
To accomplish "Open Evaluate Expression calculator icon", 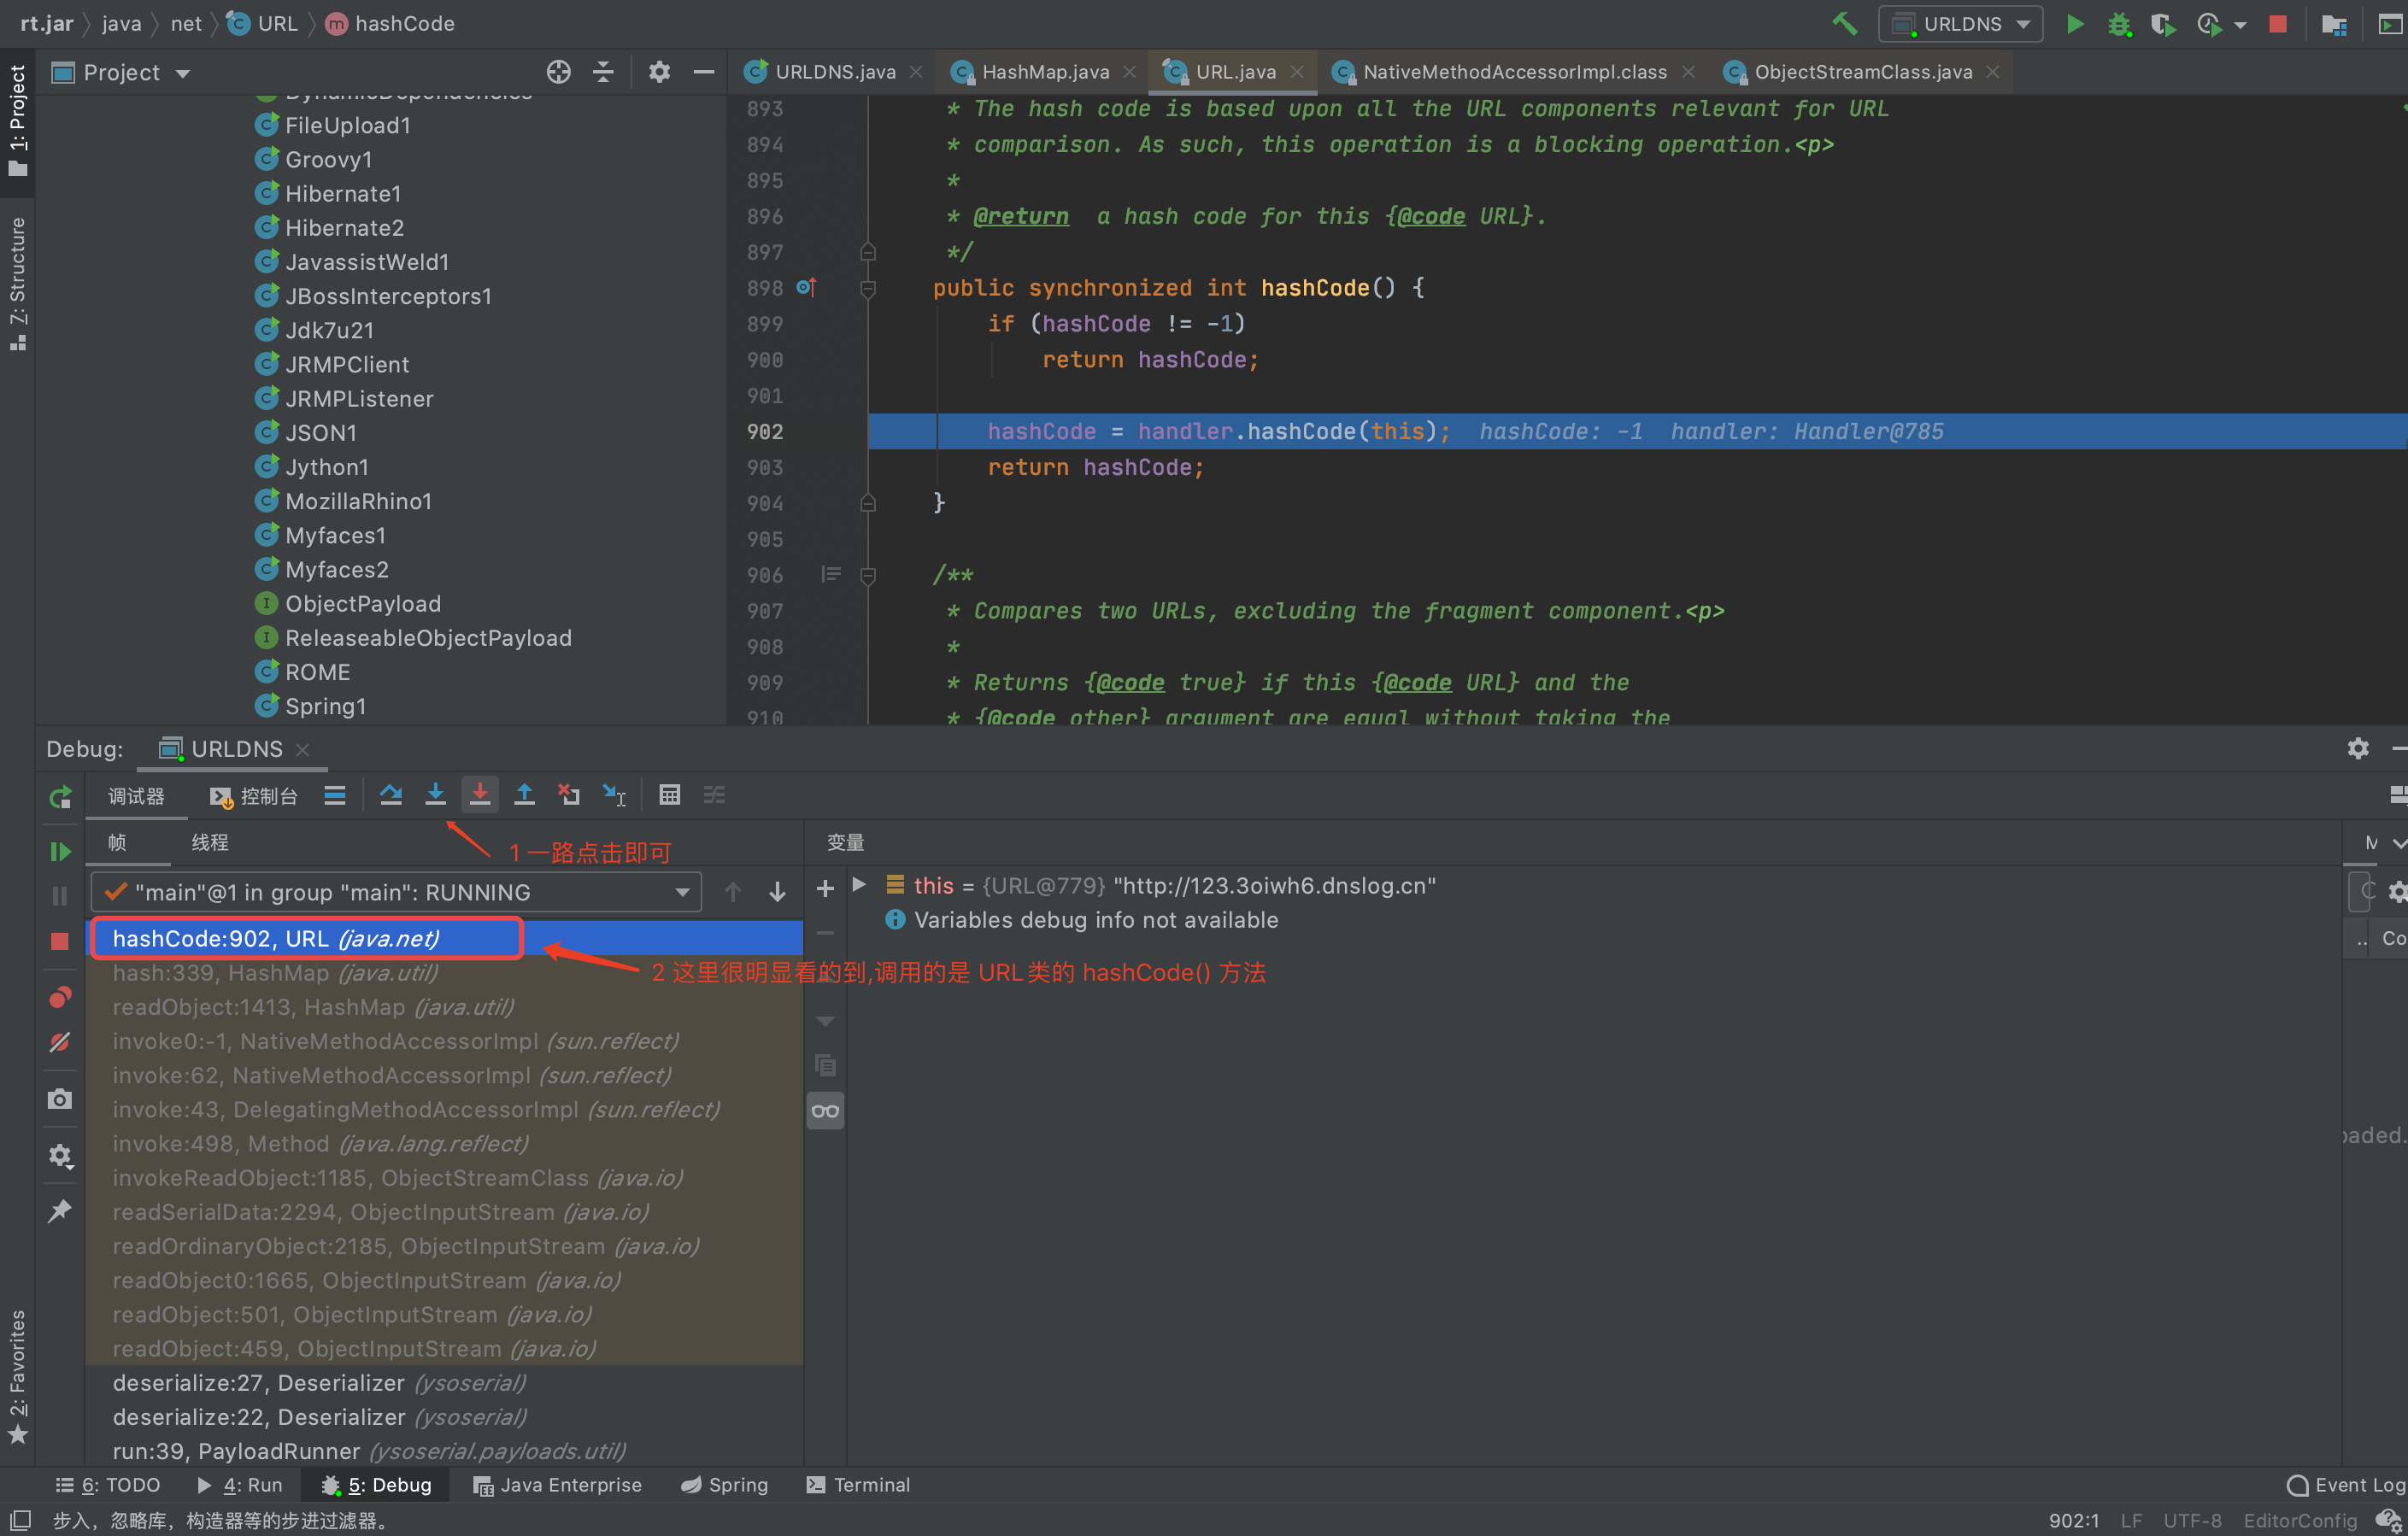I will coord(669,795).
